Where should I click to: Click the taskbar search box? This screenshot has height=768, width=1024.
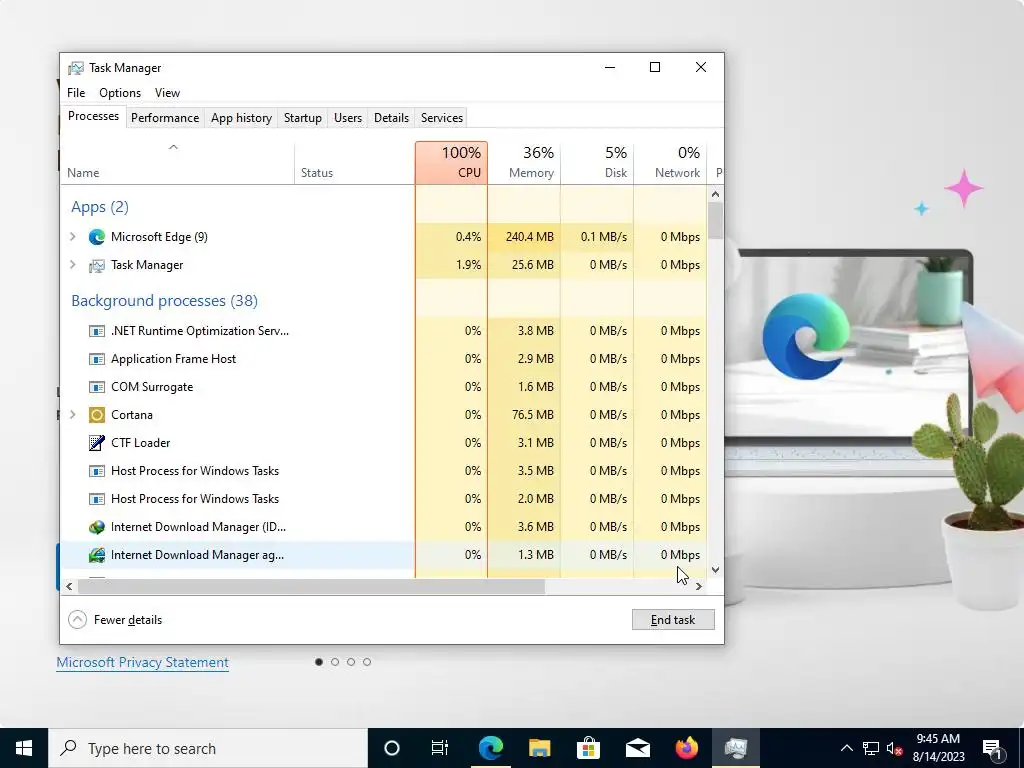click(x=208, y=748)
